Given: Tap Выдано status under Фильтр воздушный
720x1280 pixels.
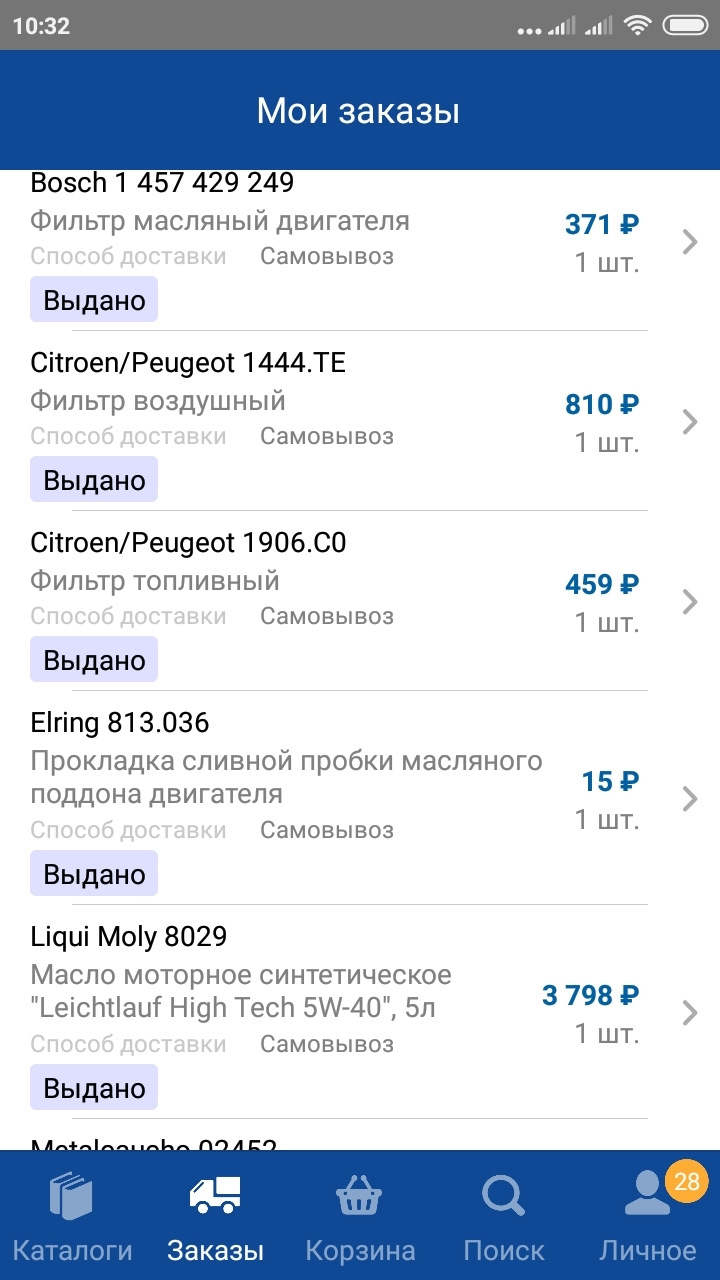Looking at the screenshot, I should coord(94,480).
